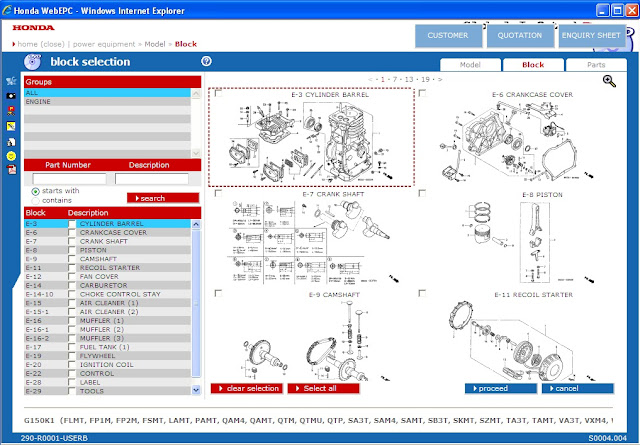Image resolution: width=640 pixels, height=445 pixels.
Task: Click the Part Number input field
Action: [x=69, y=179]
